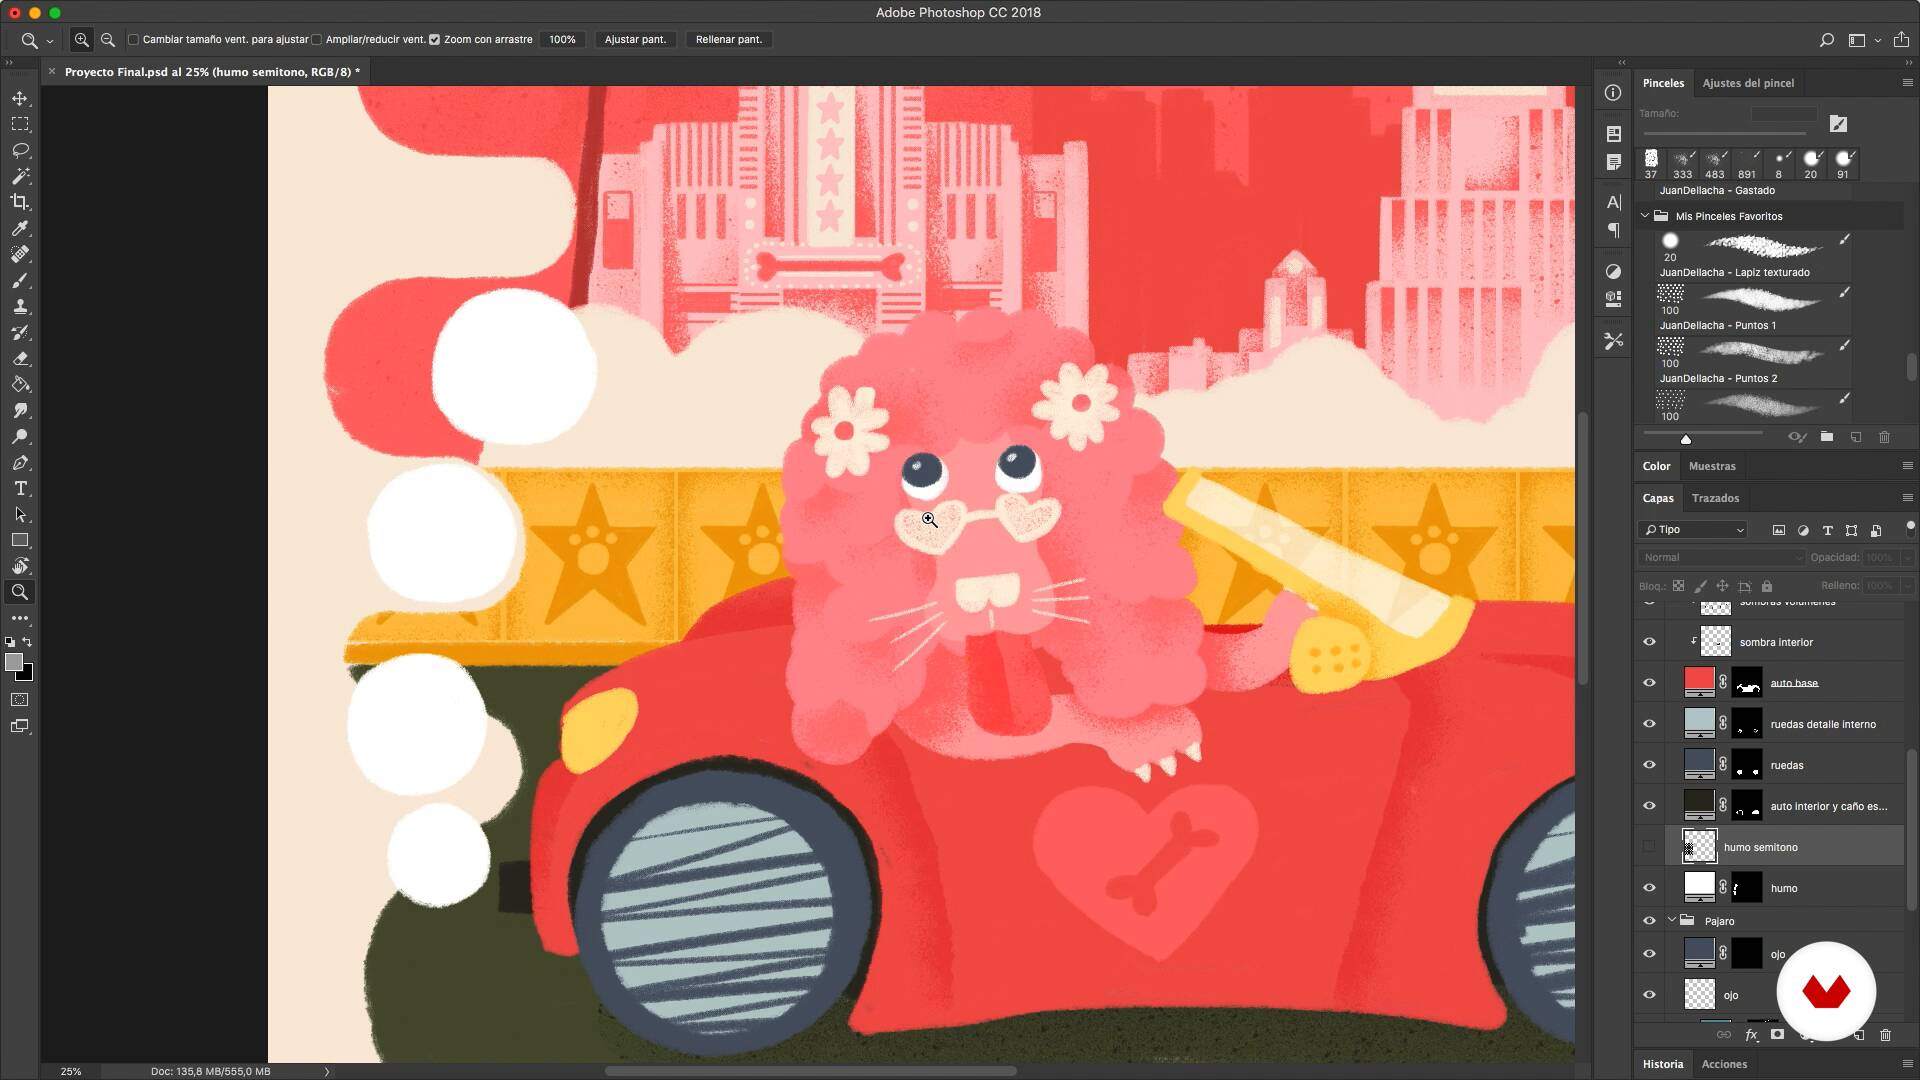The image size is (1920, 1080).
Task: Select the Rectangle shape tool
Action: coord(20,540)
